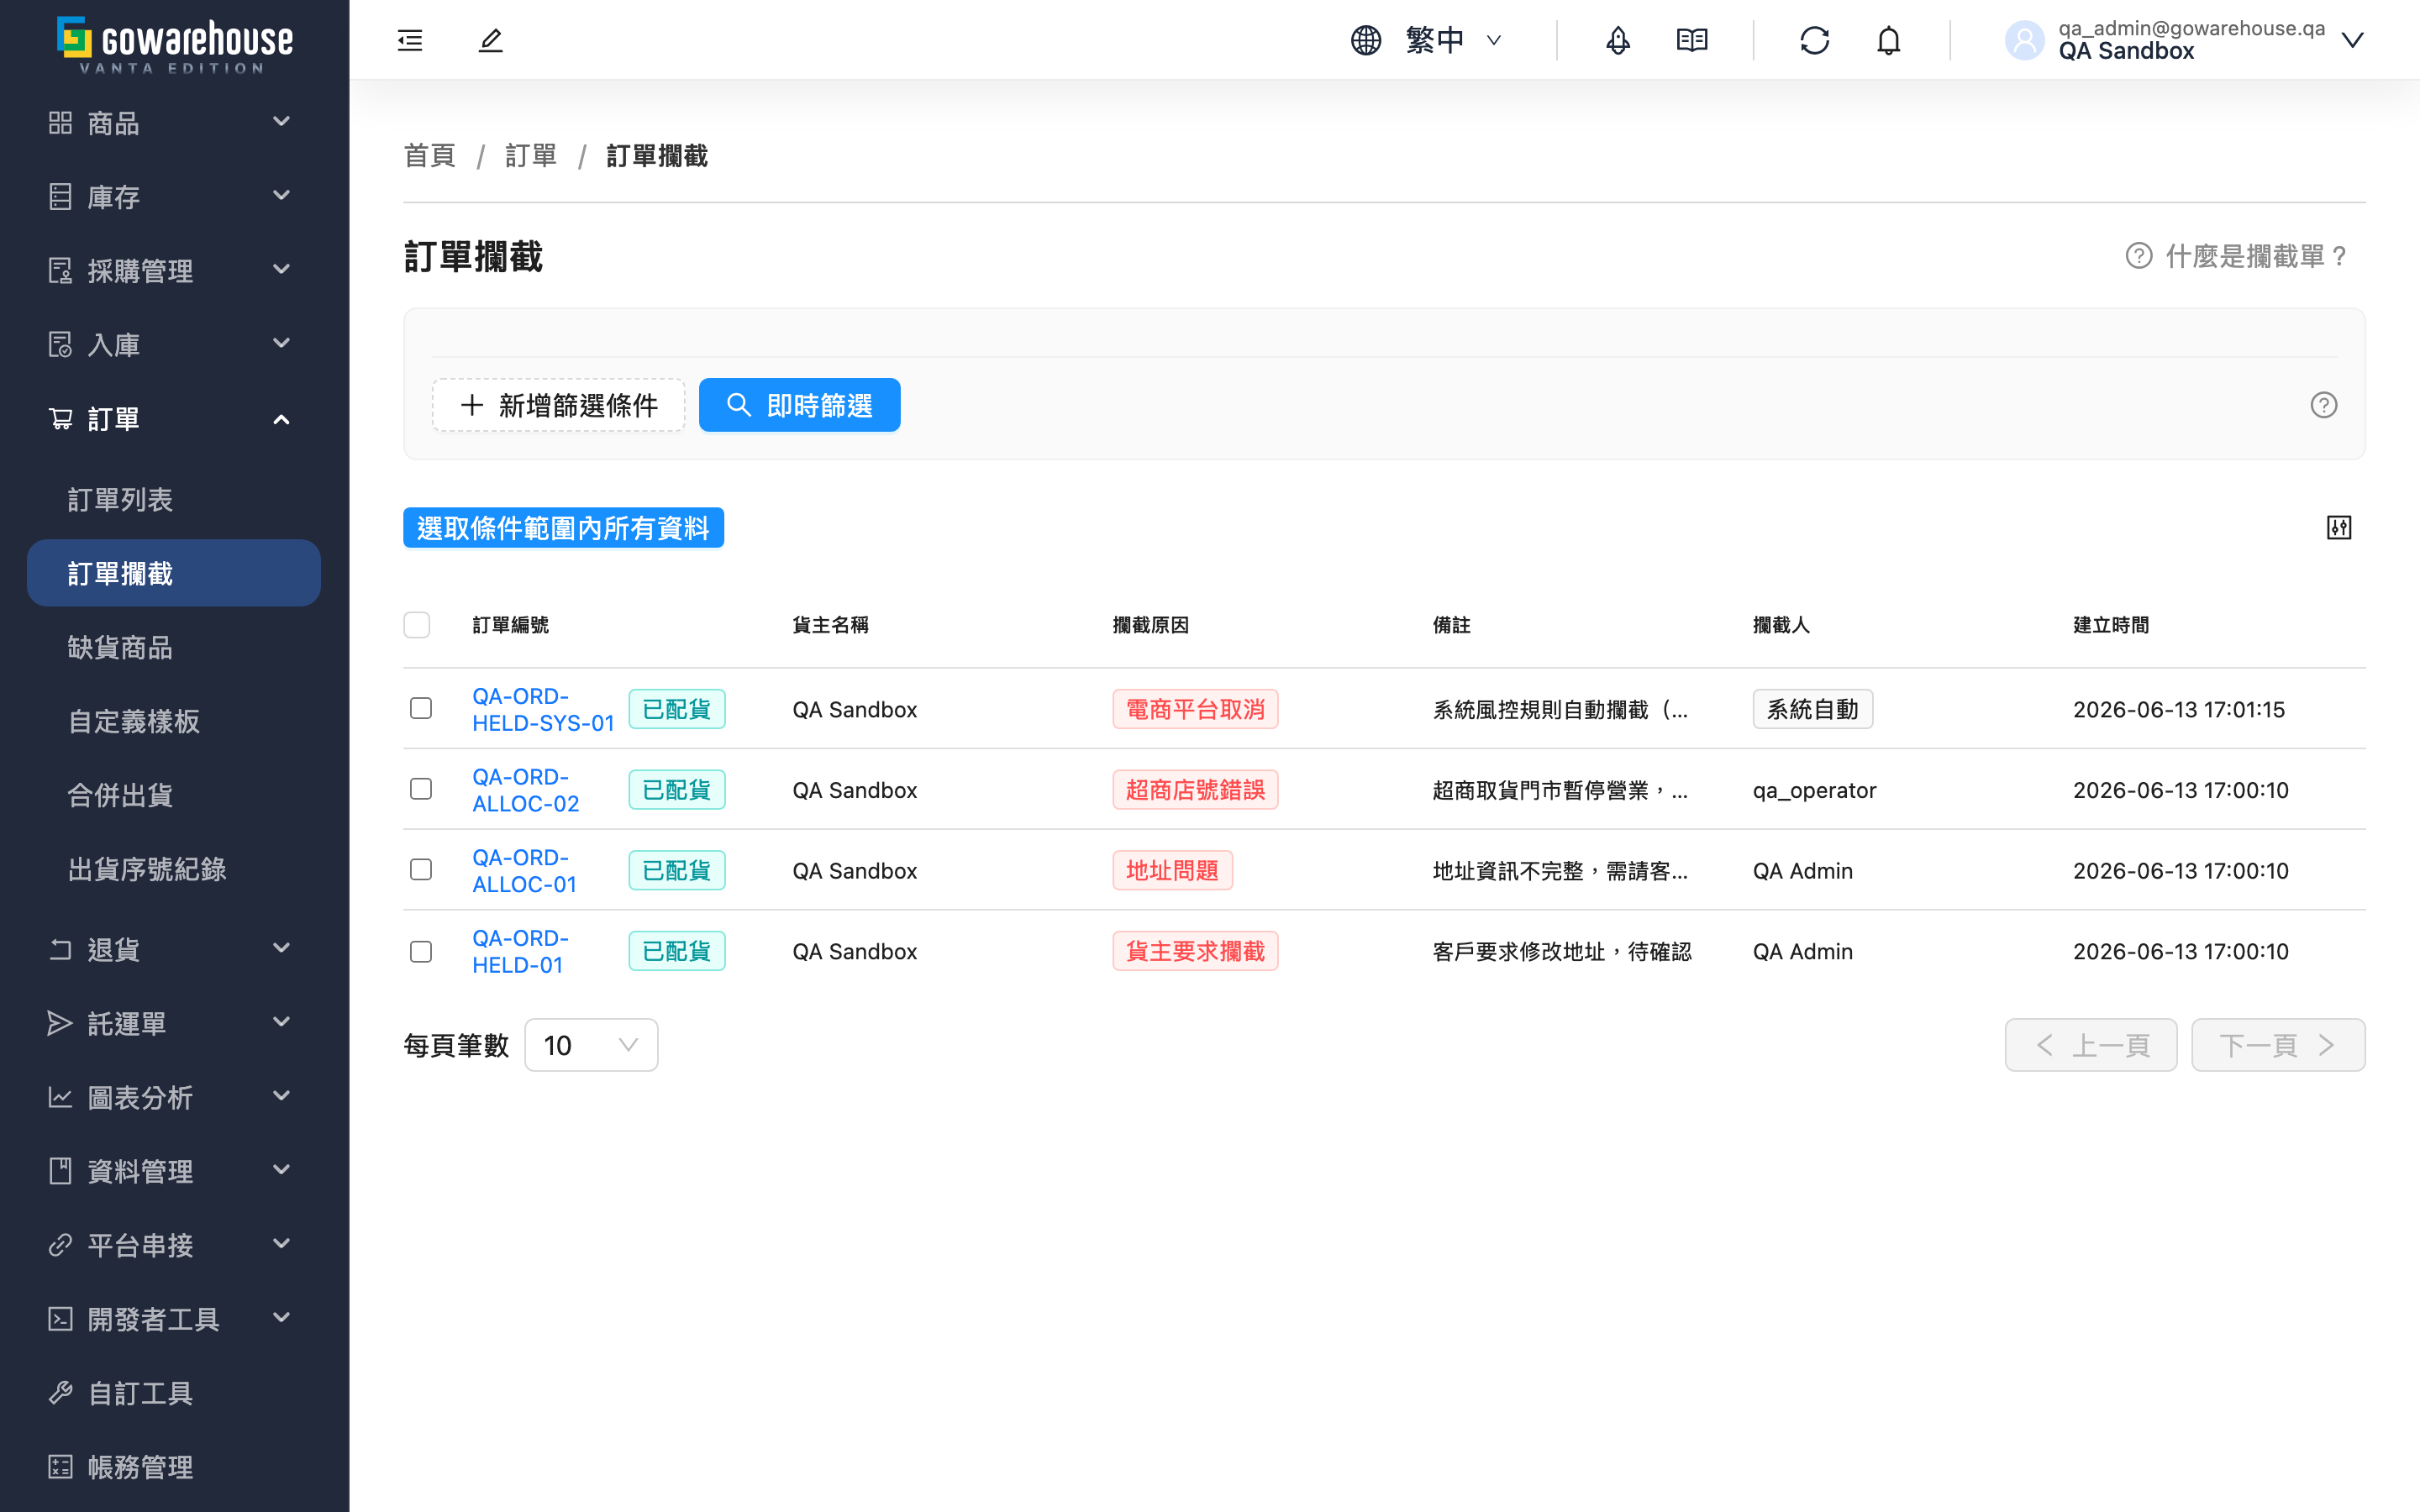Open 什麼是攔截單？ help link

[2237, 256]
